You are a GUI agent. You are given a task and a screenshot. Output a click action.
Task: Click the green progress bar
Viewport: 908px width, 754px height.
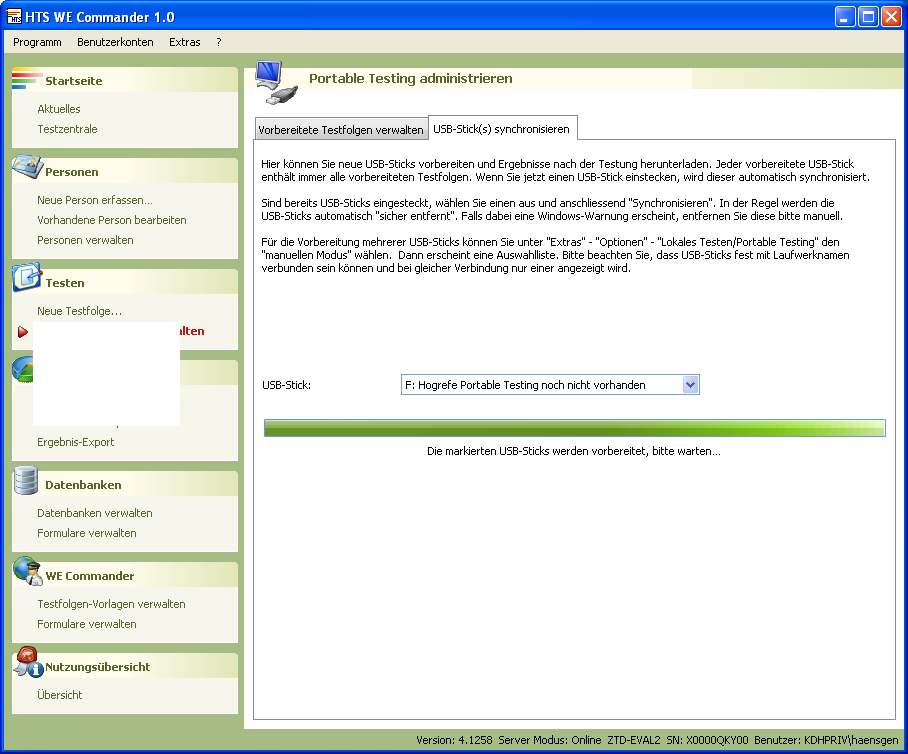coord(574,428)
